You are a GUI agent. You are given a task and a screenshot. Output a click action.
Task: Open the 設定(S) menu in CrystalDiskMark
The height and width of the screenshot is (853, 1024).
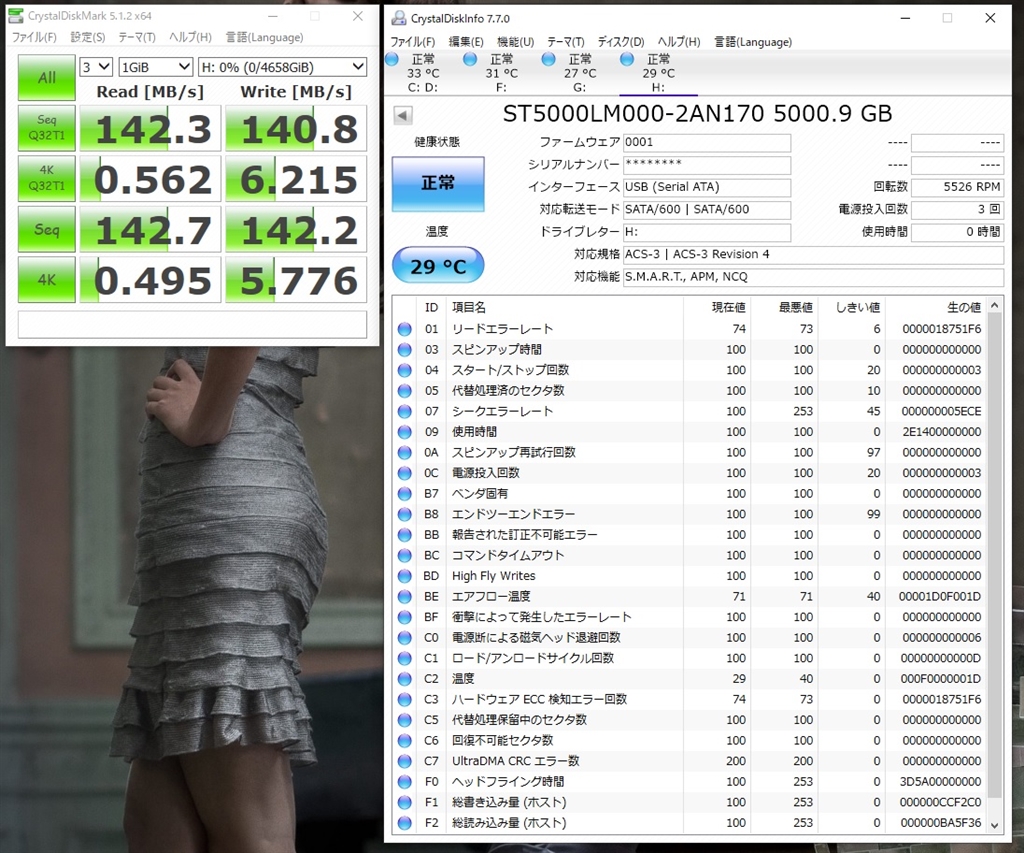(87, 37)
